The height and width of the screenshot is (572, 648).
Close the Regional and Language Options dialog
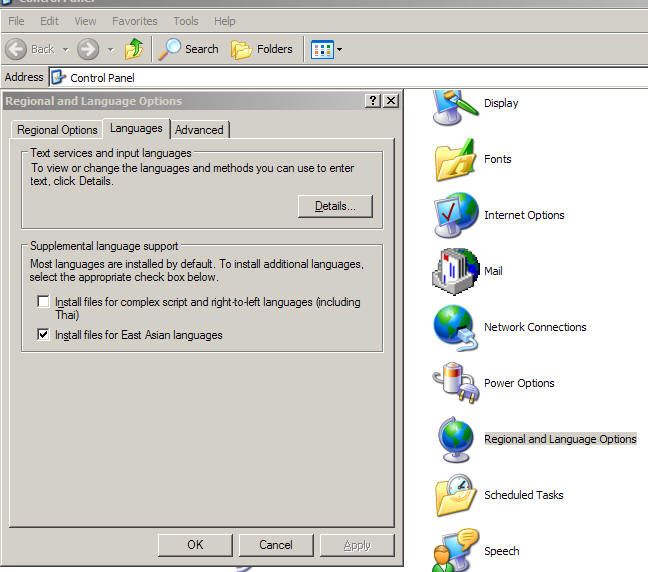[x=391, y=100]
